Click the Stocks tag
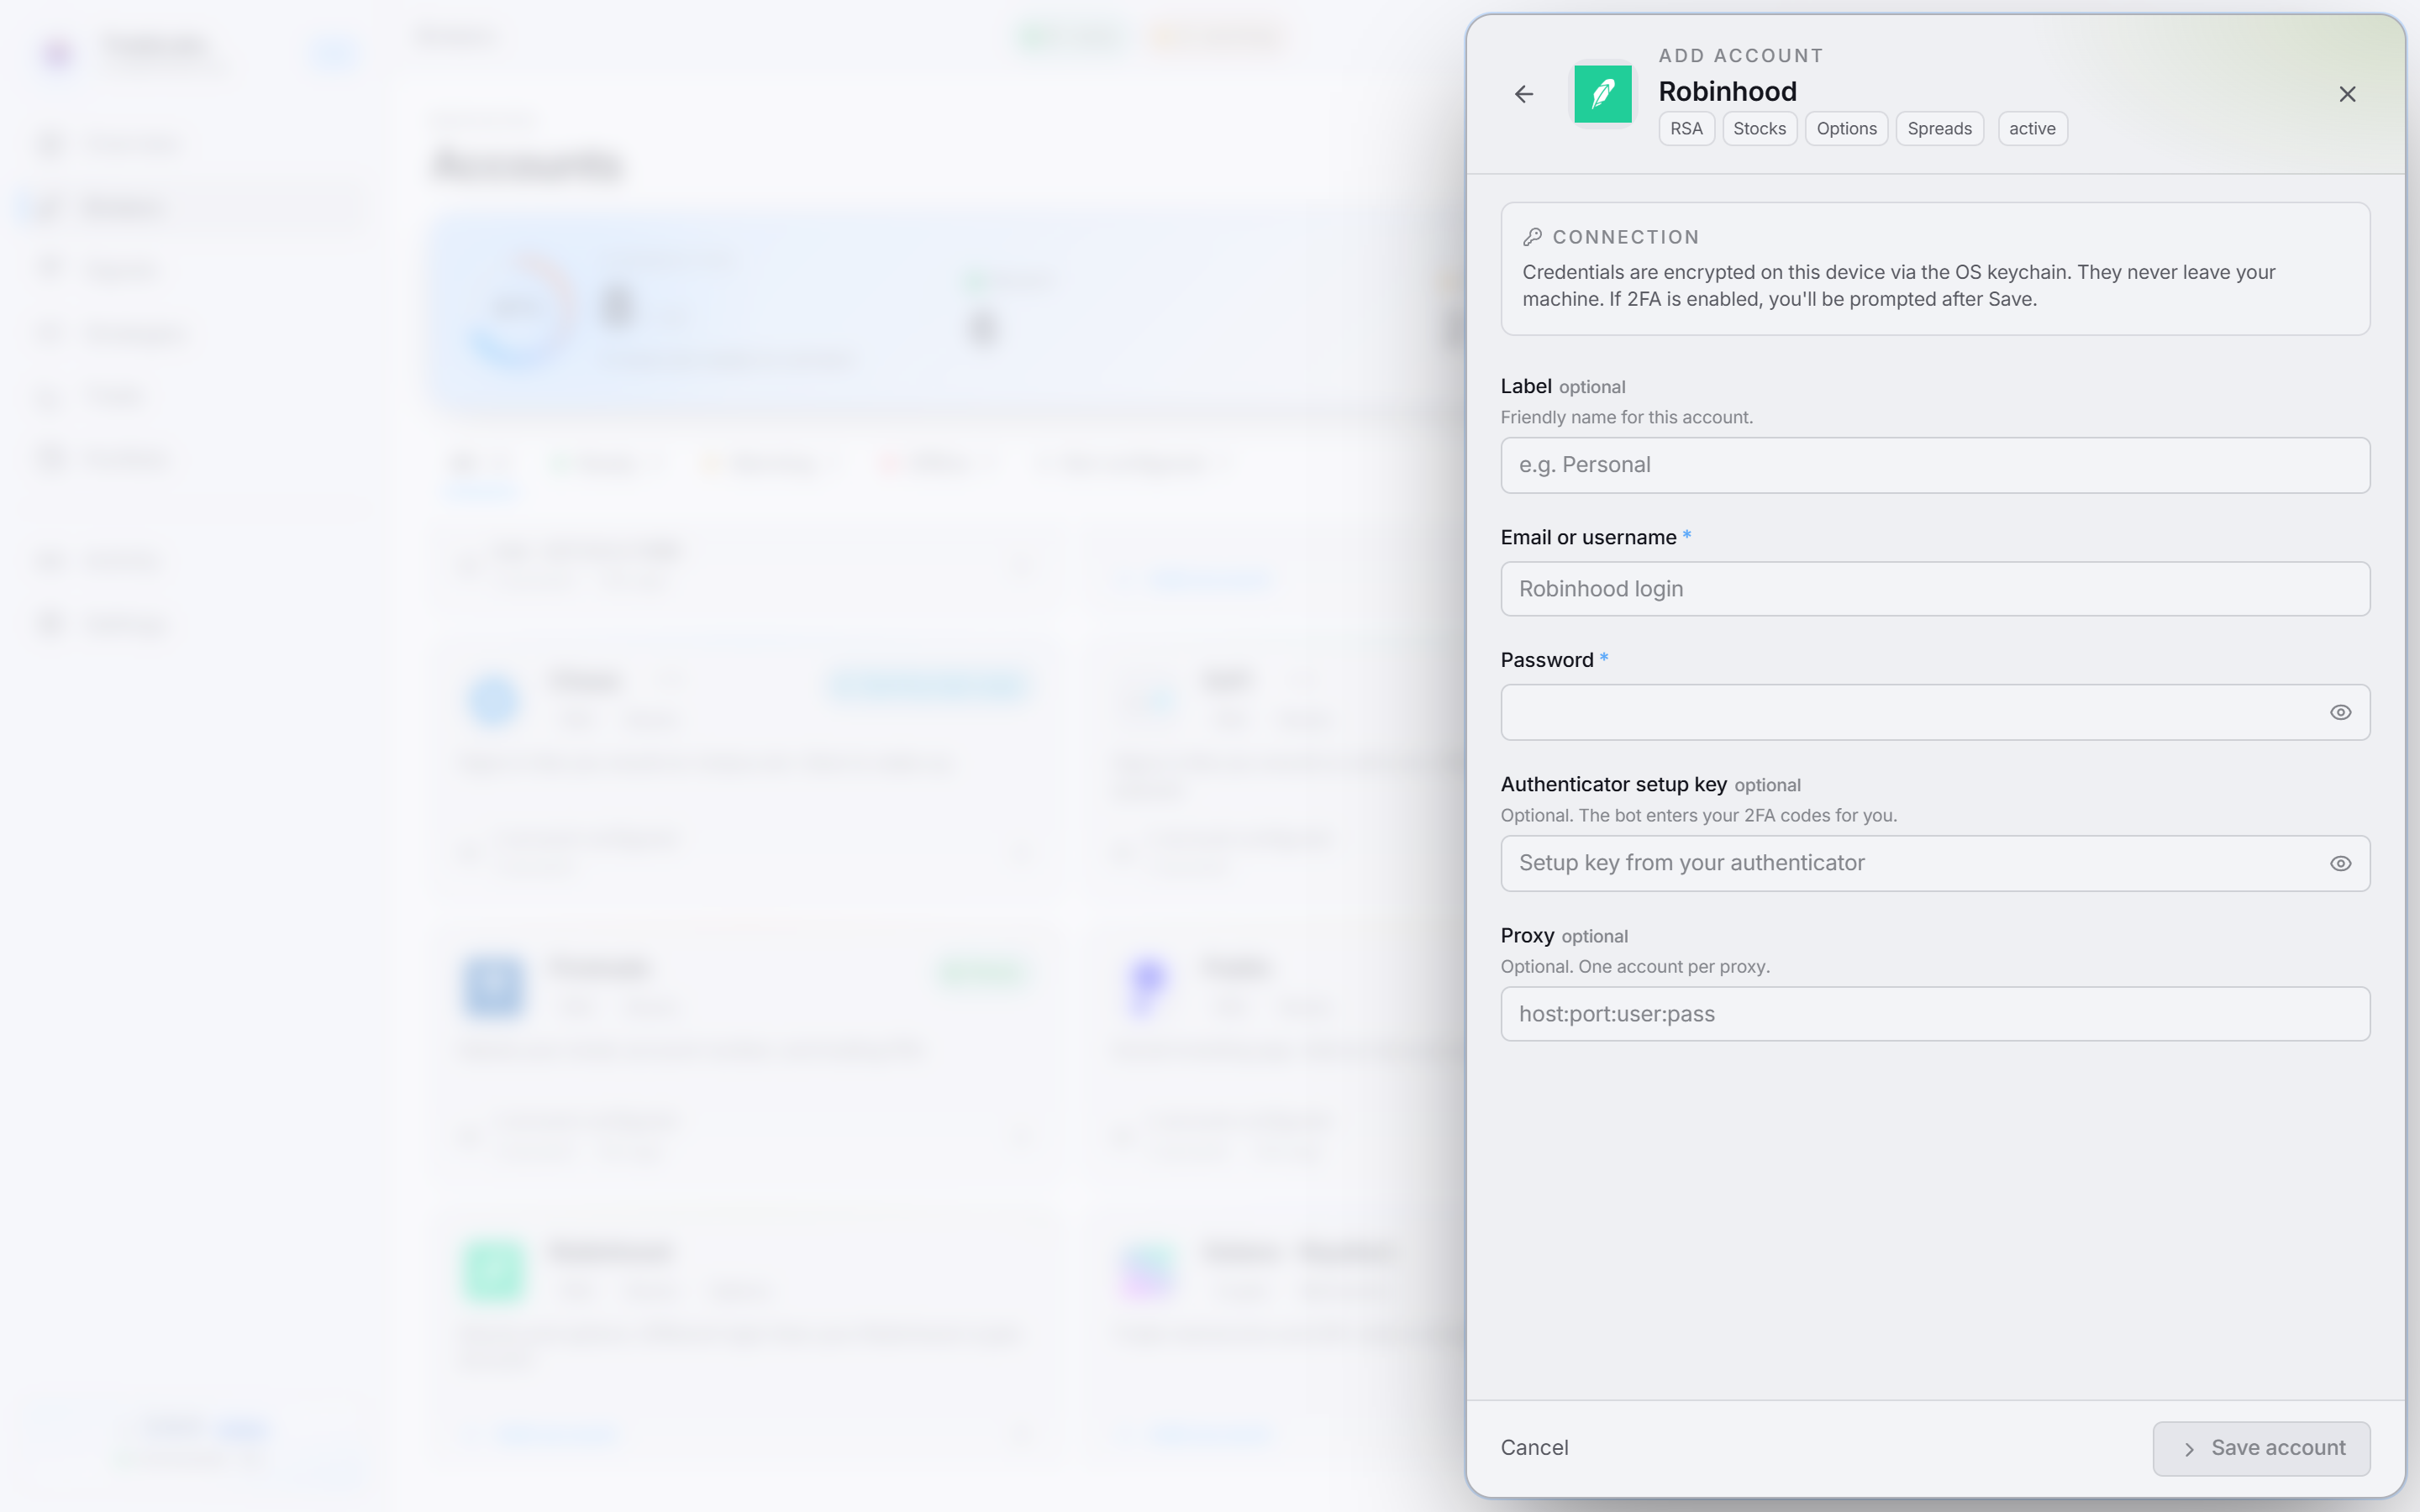The width and height of the screenshot is (2420, 1512). [x=1759, y=129]
